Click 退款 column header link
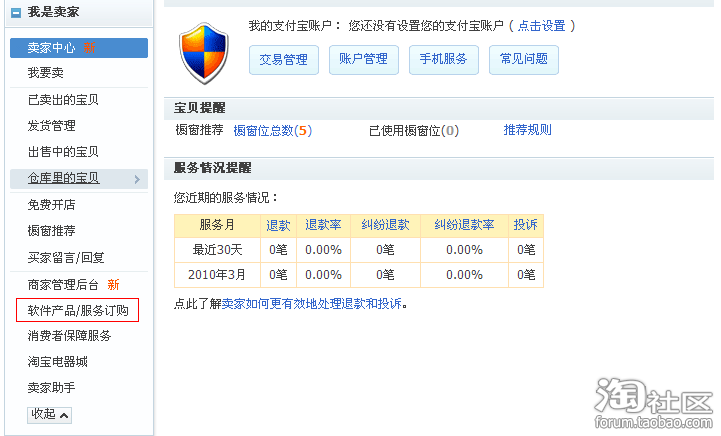Viewport: 721px width, 436px height. pos(278,225)
